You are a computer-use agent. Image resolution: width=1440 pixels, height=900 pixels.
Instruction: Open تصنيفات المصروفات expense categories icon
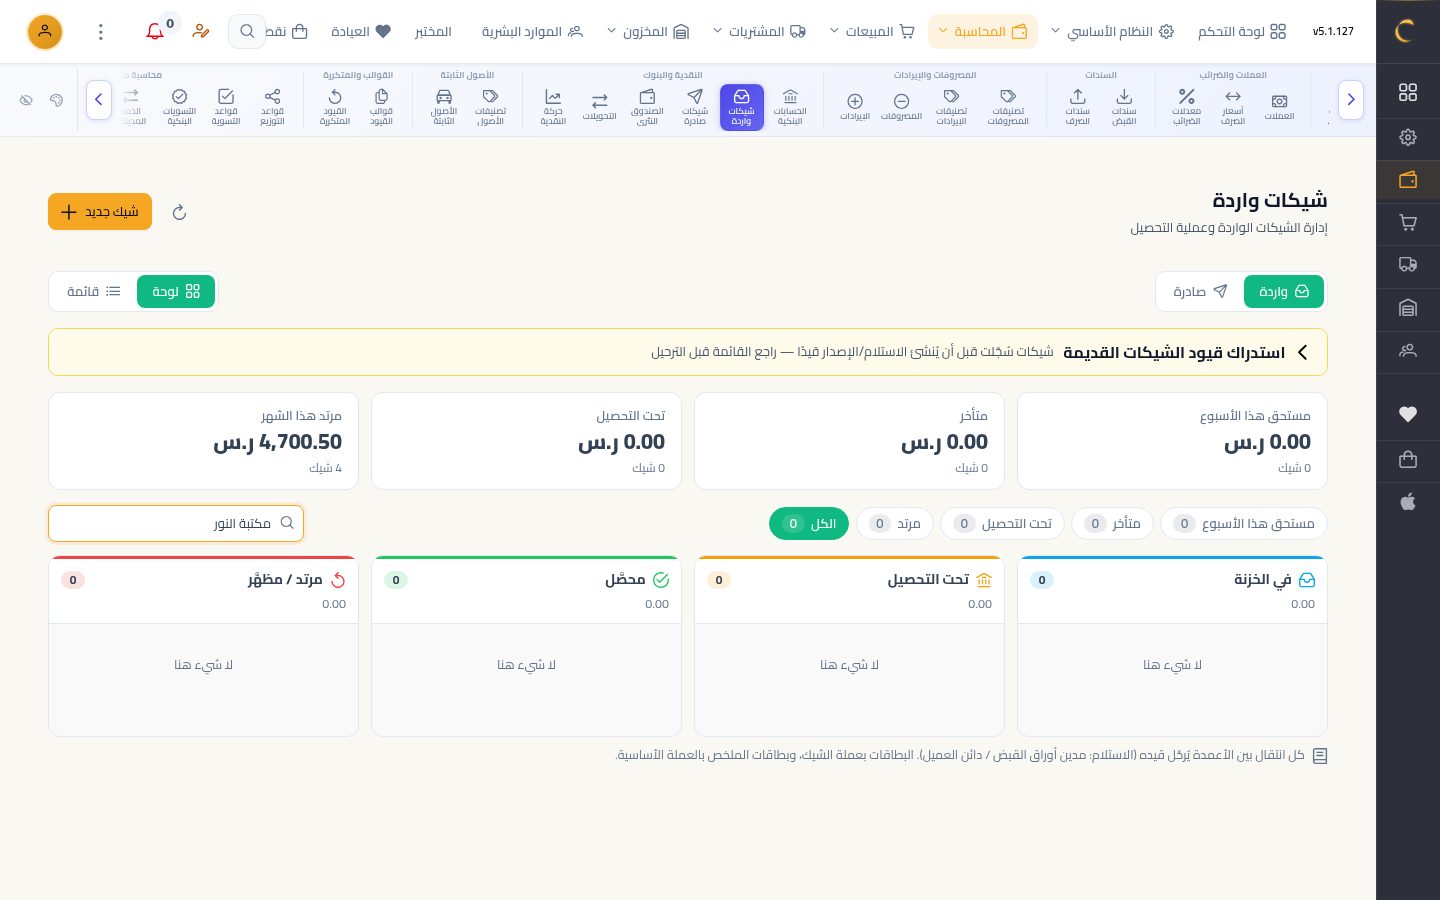pyautogui.click(x=1008, y=107)
